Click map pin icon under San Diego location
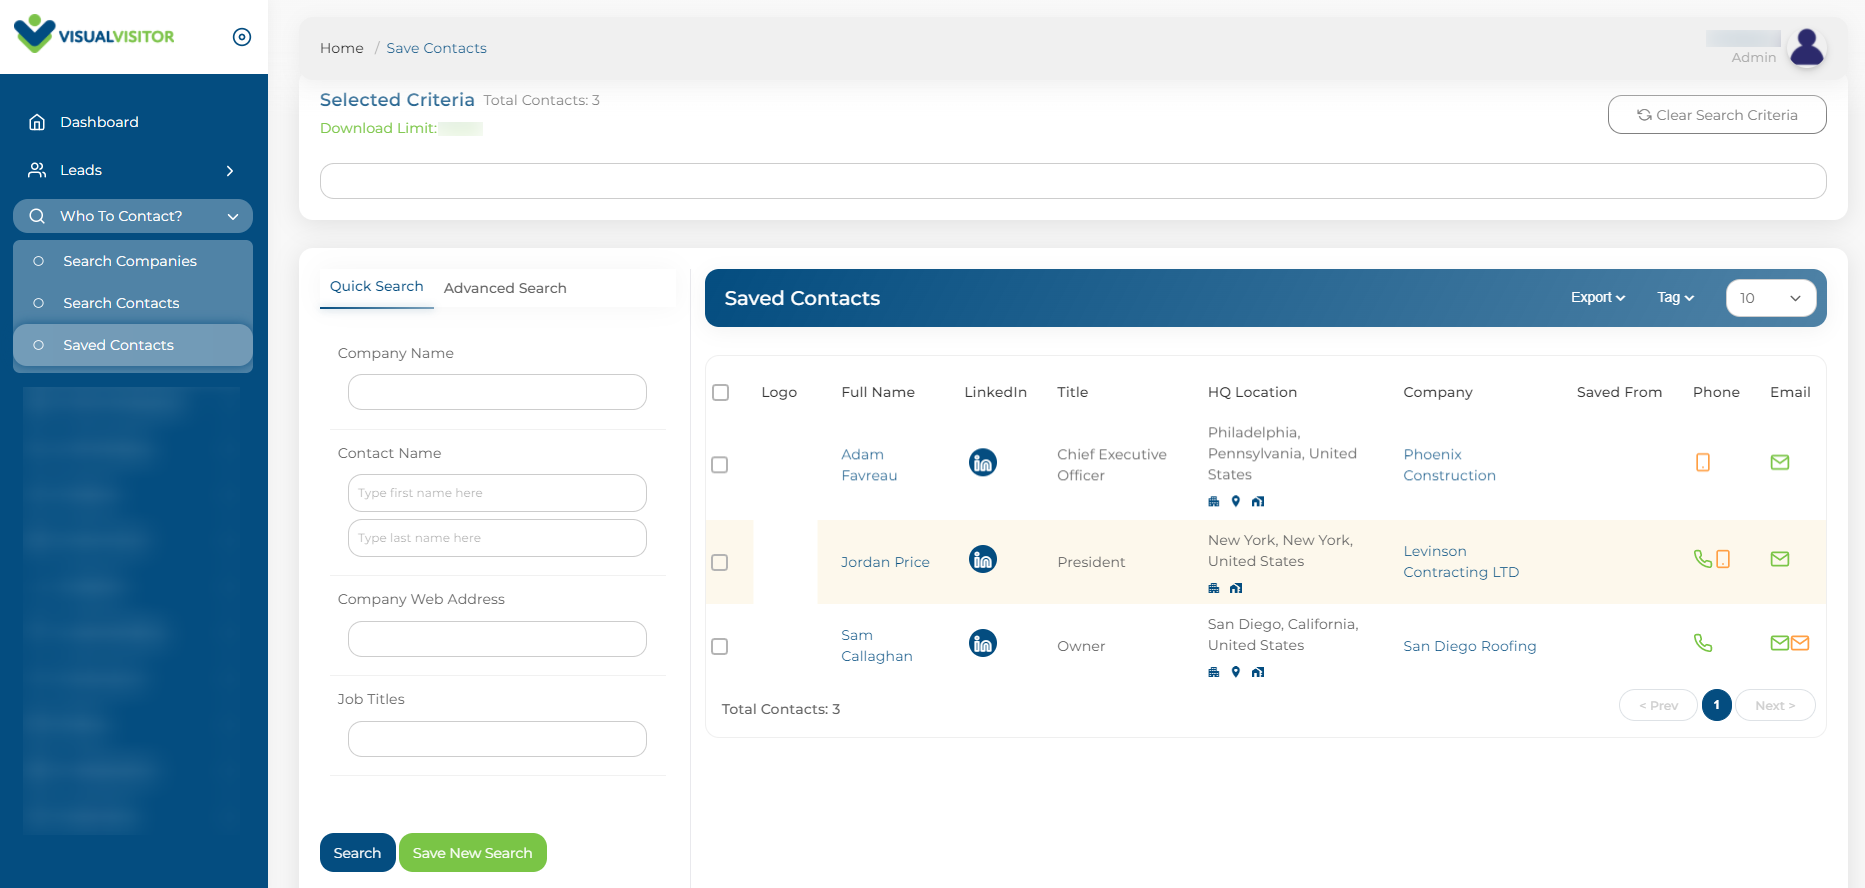 1236,672
